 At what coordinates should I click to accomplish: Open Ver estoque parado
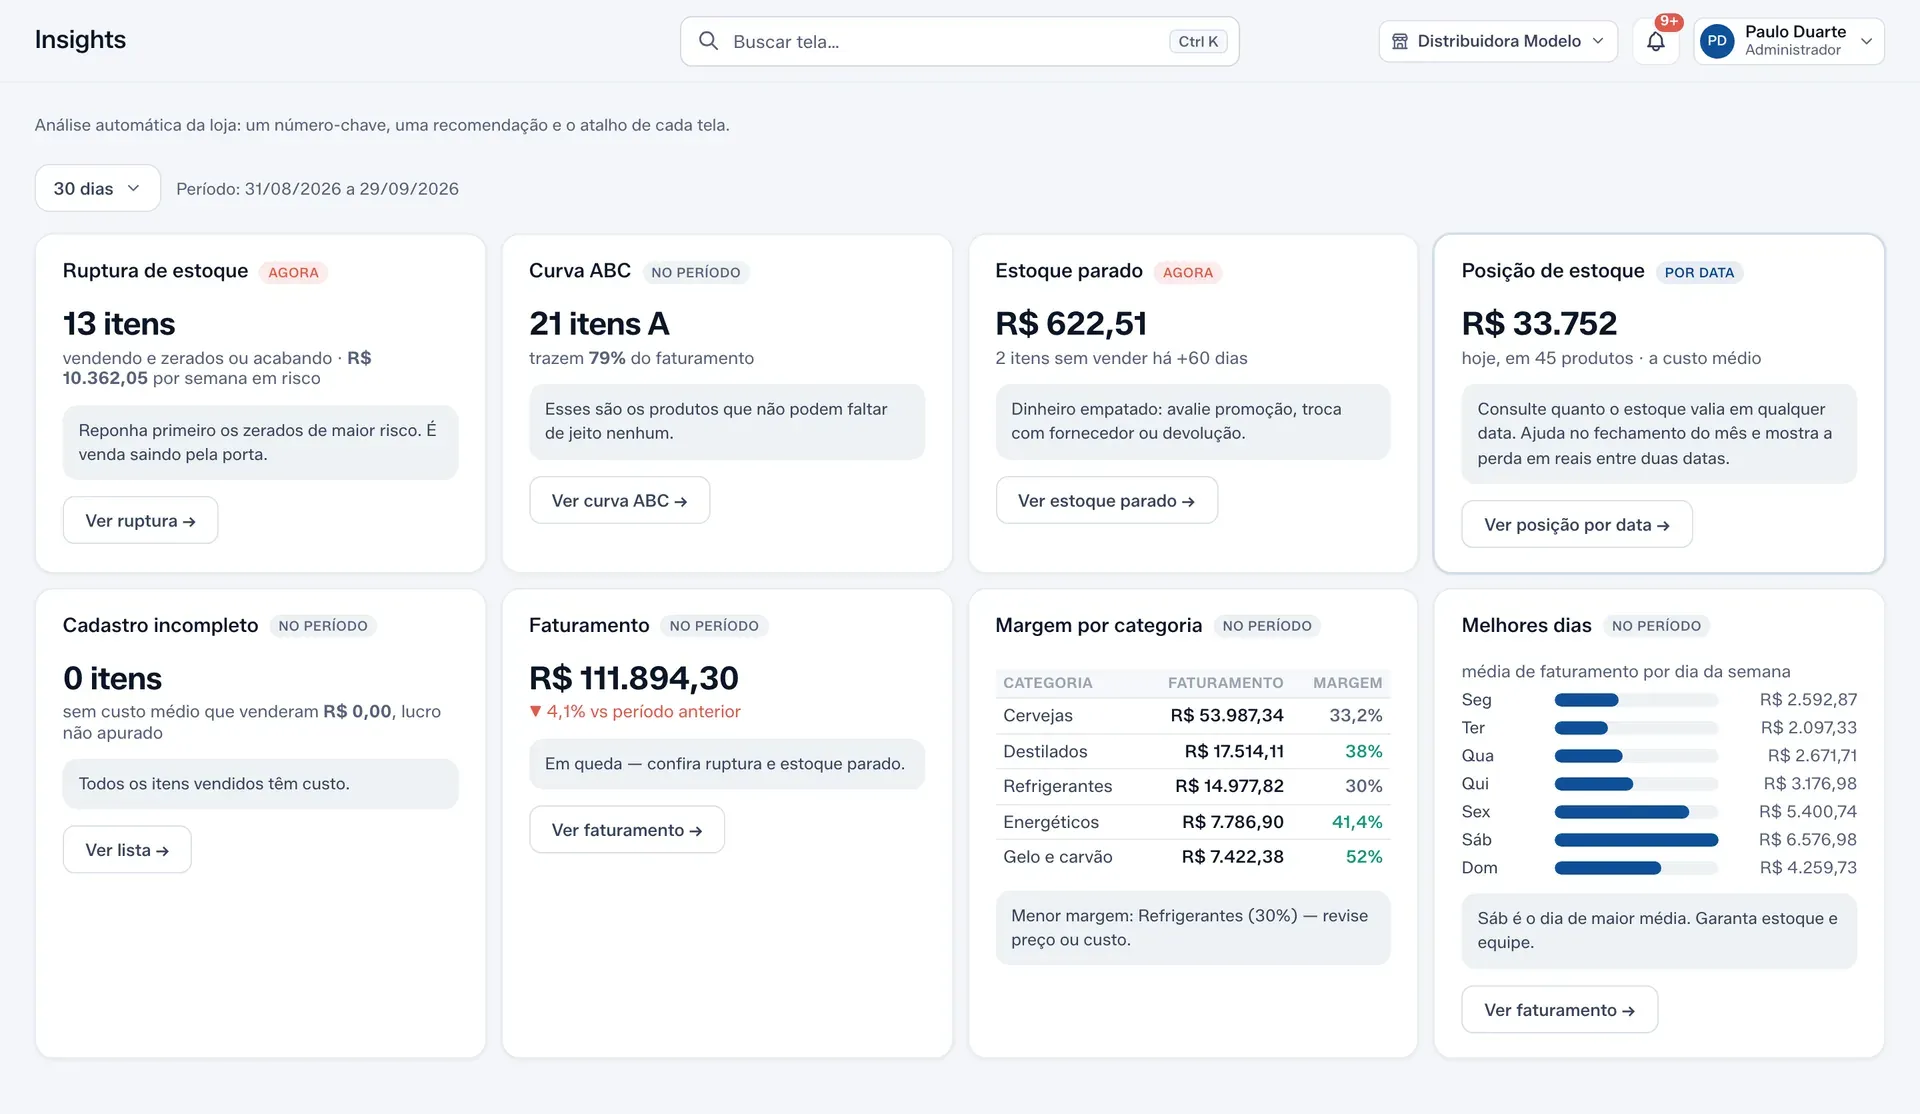pos(1106,500)
